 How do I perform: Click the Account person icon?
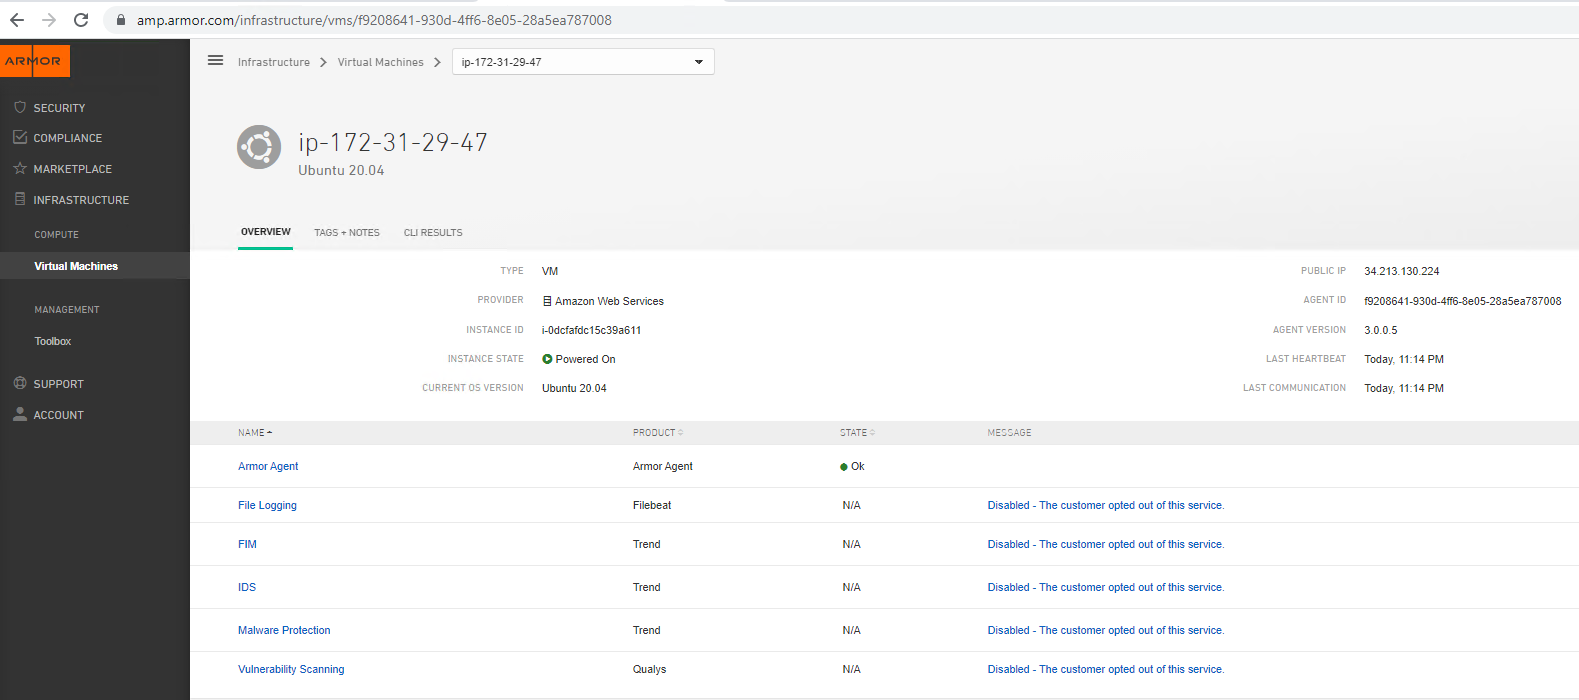pyautogui.click(x=20, y=415)
